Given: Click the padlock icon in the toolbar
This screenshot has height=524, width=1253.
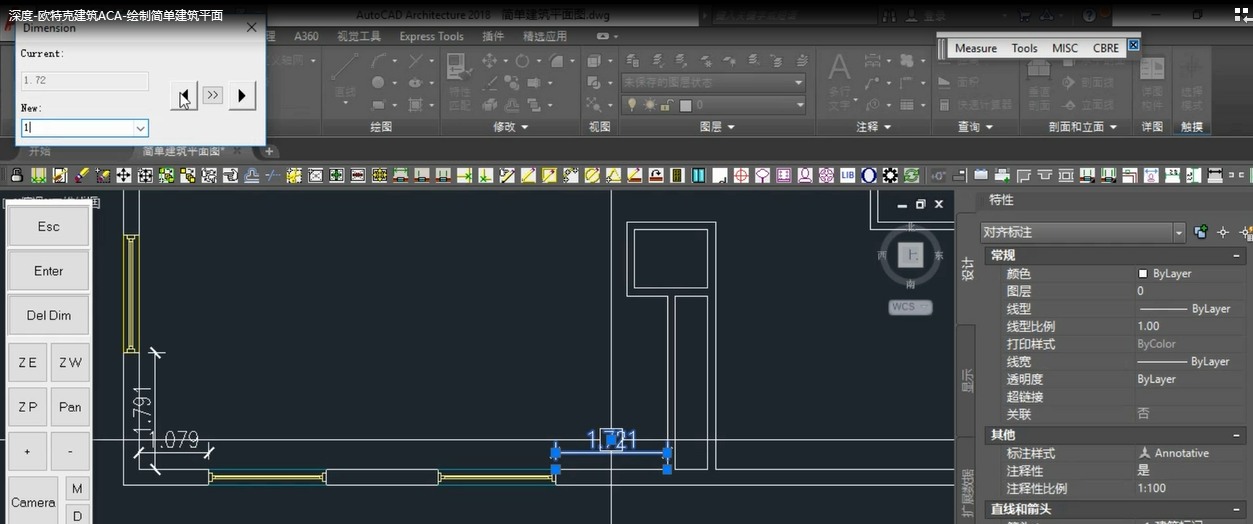Looking at the screenshot, I should (17, 175).
